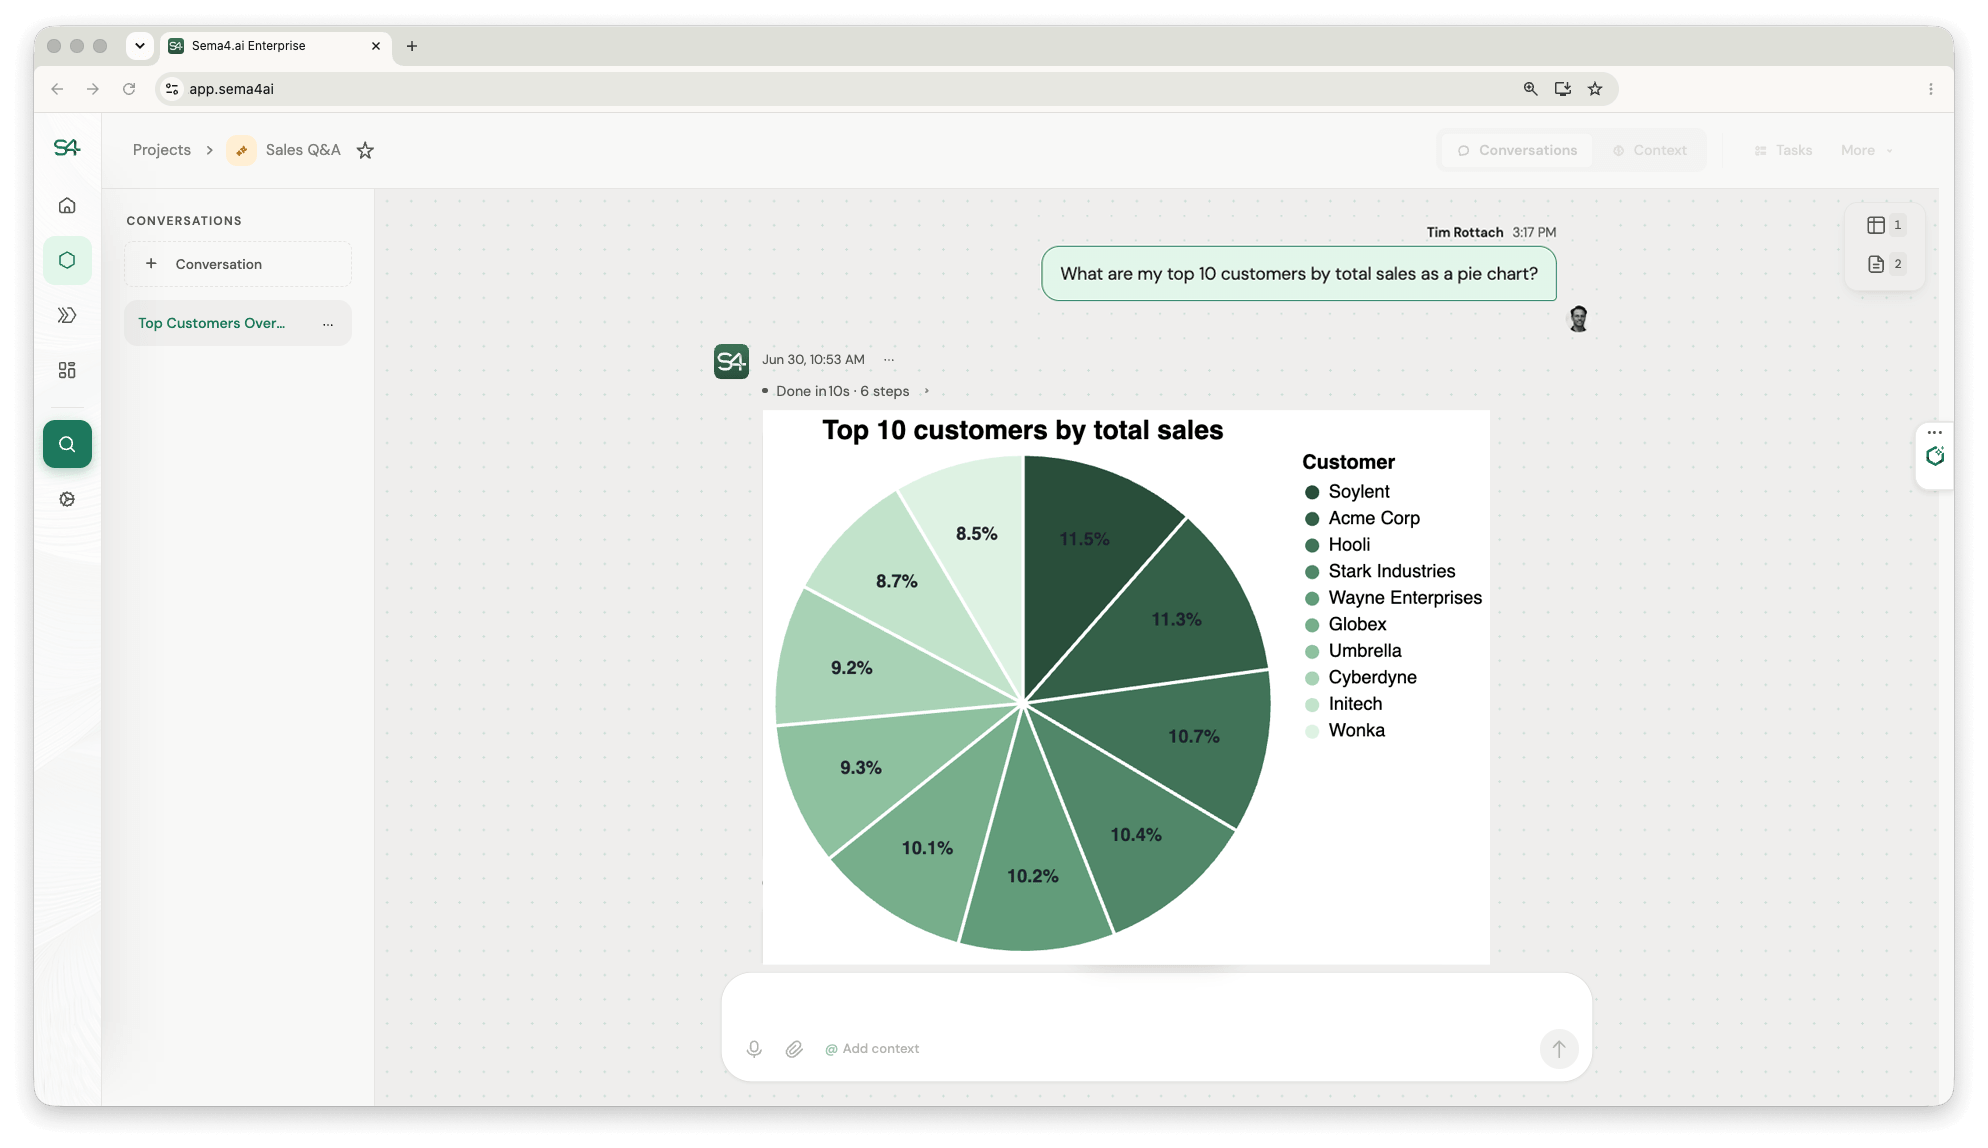Viewport: 1988px width, 1148px height.
Task: Click site info icon in address bar
Action: [x=172, y=89]
